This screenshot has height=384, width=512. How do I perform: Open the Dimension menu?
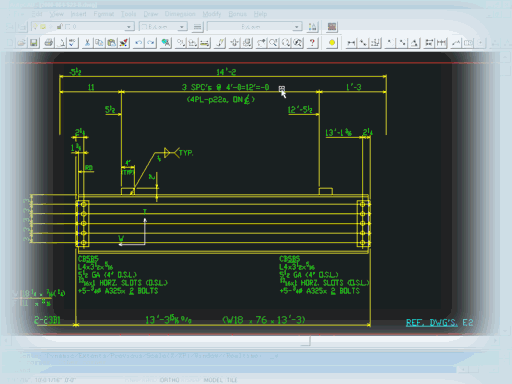(x=180, y=14)
